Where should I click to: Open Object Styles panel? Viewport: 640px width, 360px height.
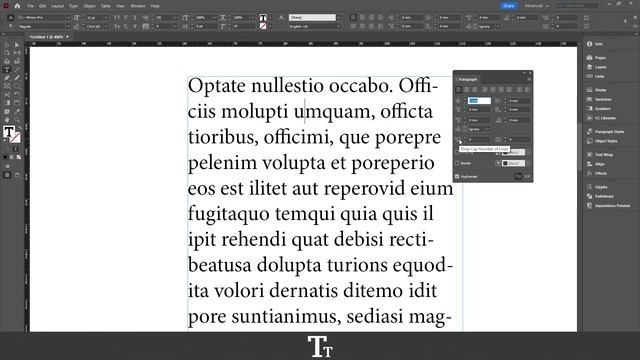(602, 141)
